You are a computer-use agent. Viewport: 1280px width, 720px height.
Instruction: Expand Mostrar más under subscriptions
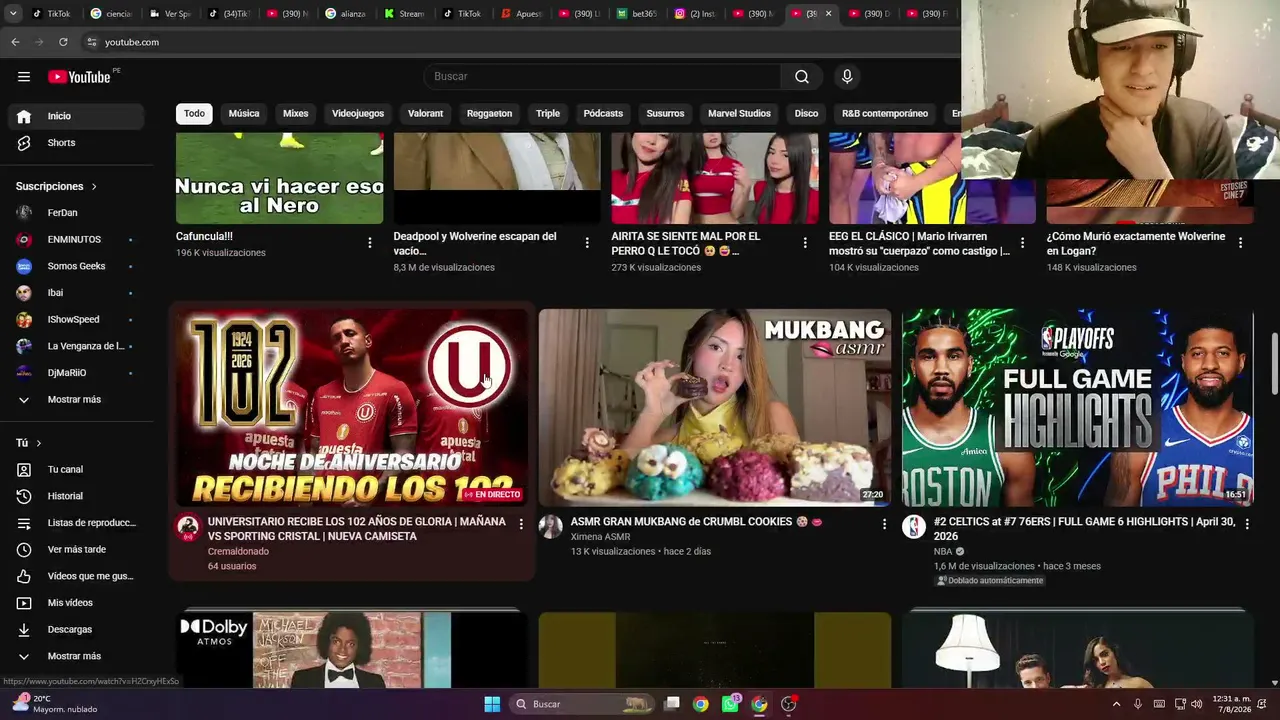click(76, 400)
